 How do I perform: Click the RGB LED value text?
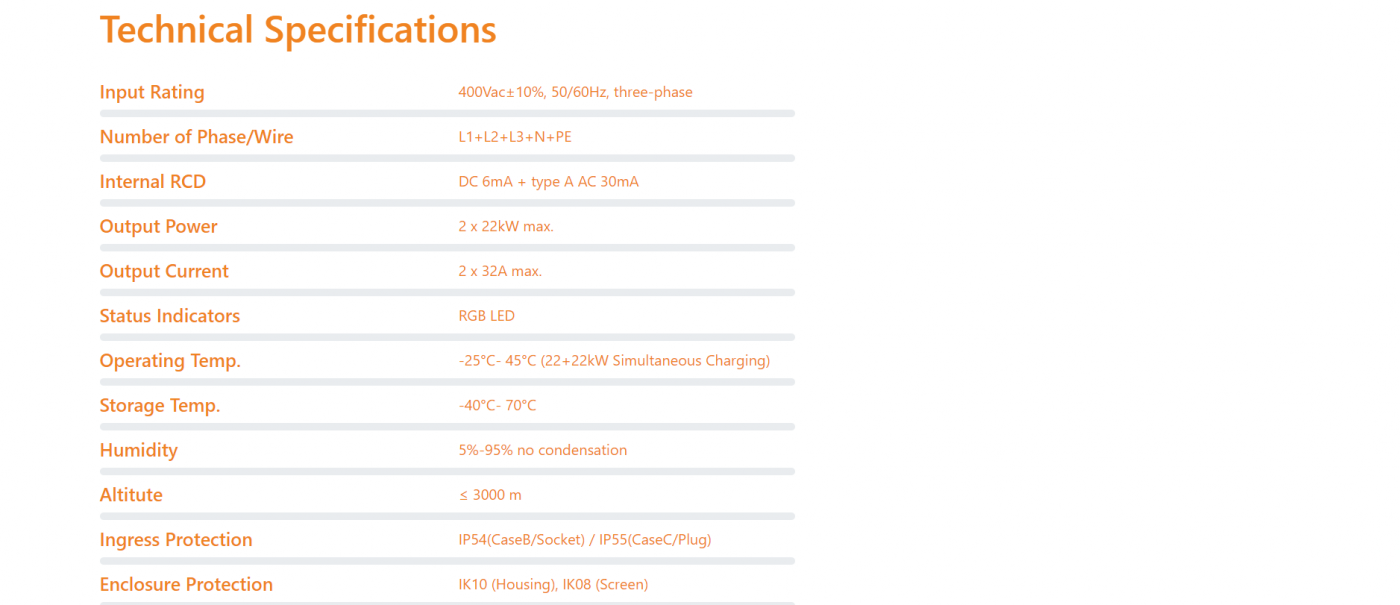pyautogui.click(x=486, y=316)
